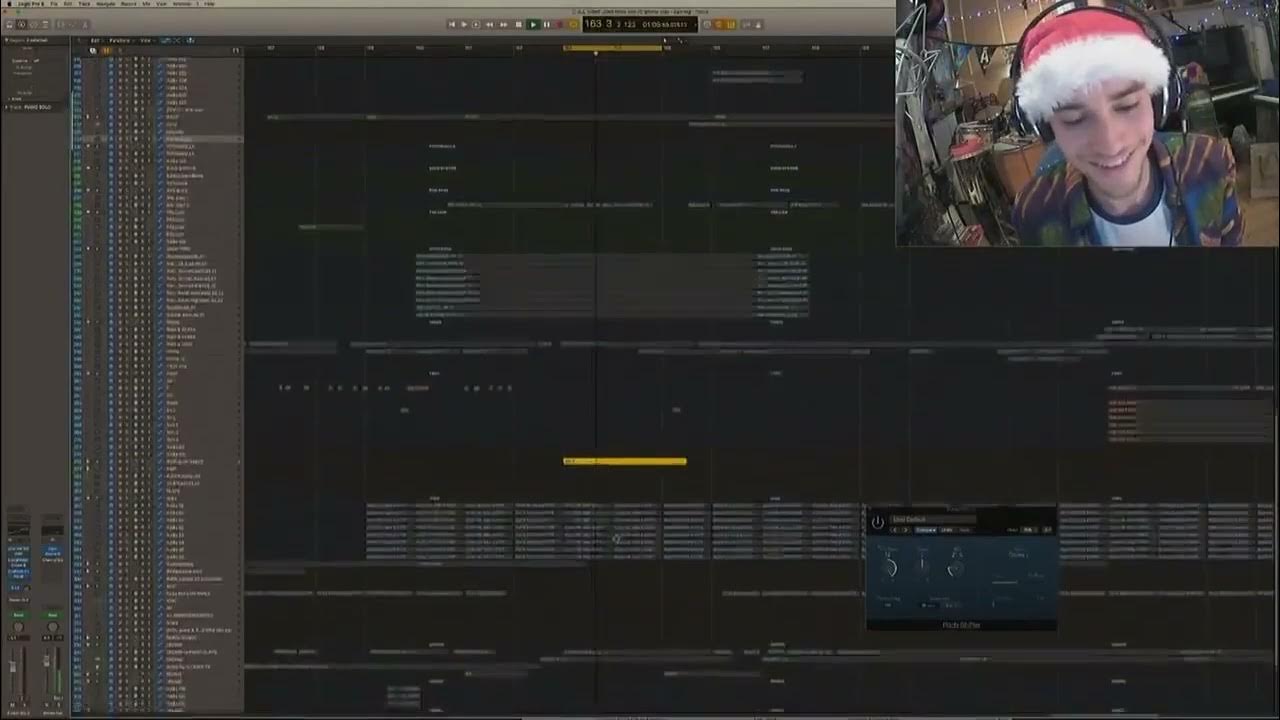Toggle Pitch Shifter plugin power button

(x=878, y=522)
